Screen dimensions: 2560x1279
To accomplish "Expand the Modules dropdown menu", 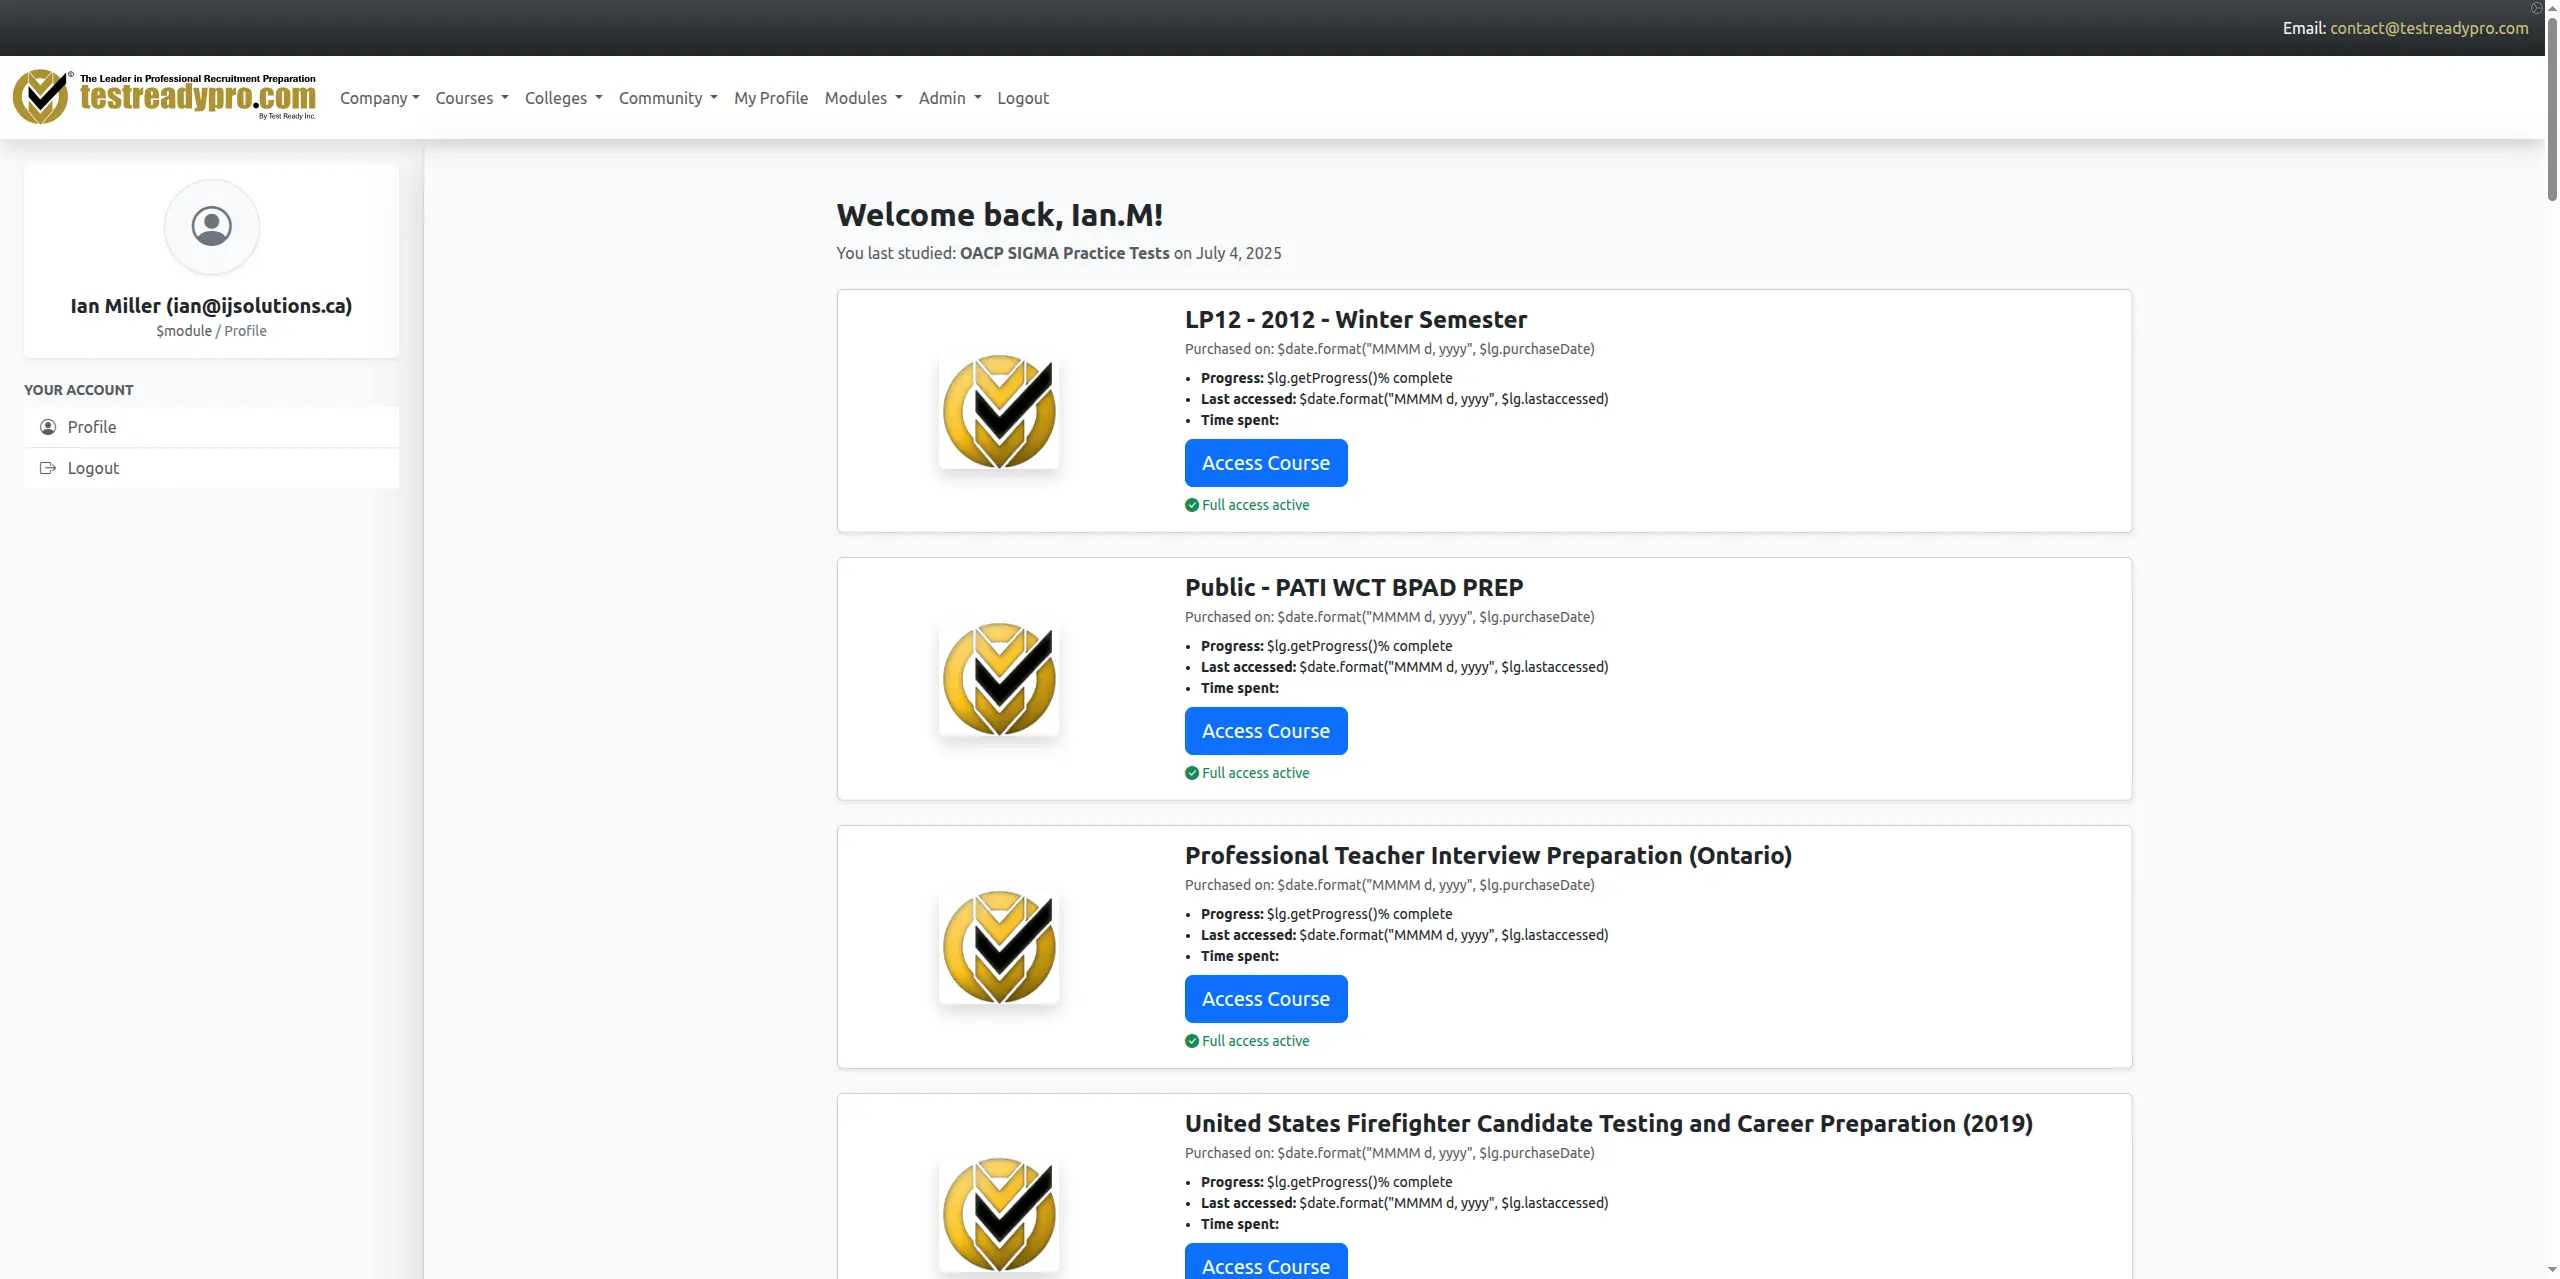I will point(863,98).
